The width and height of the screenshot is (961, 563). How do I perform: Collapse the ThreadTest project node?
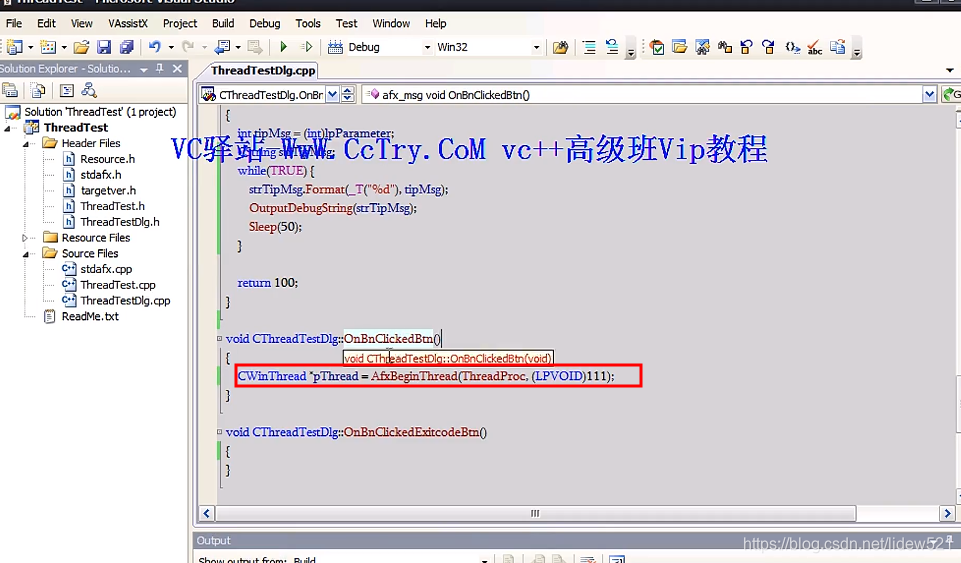tap(8, 128)
